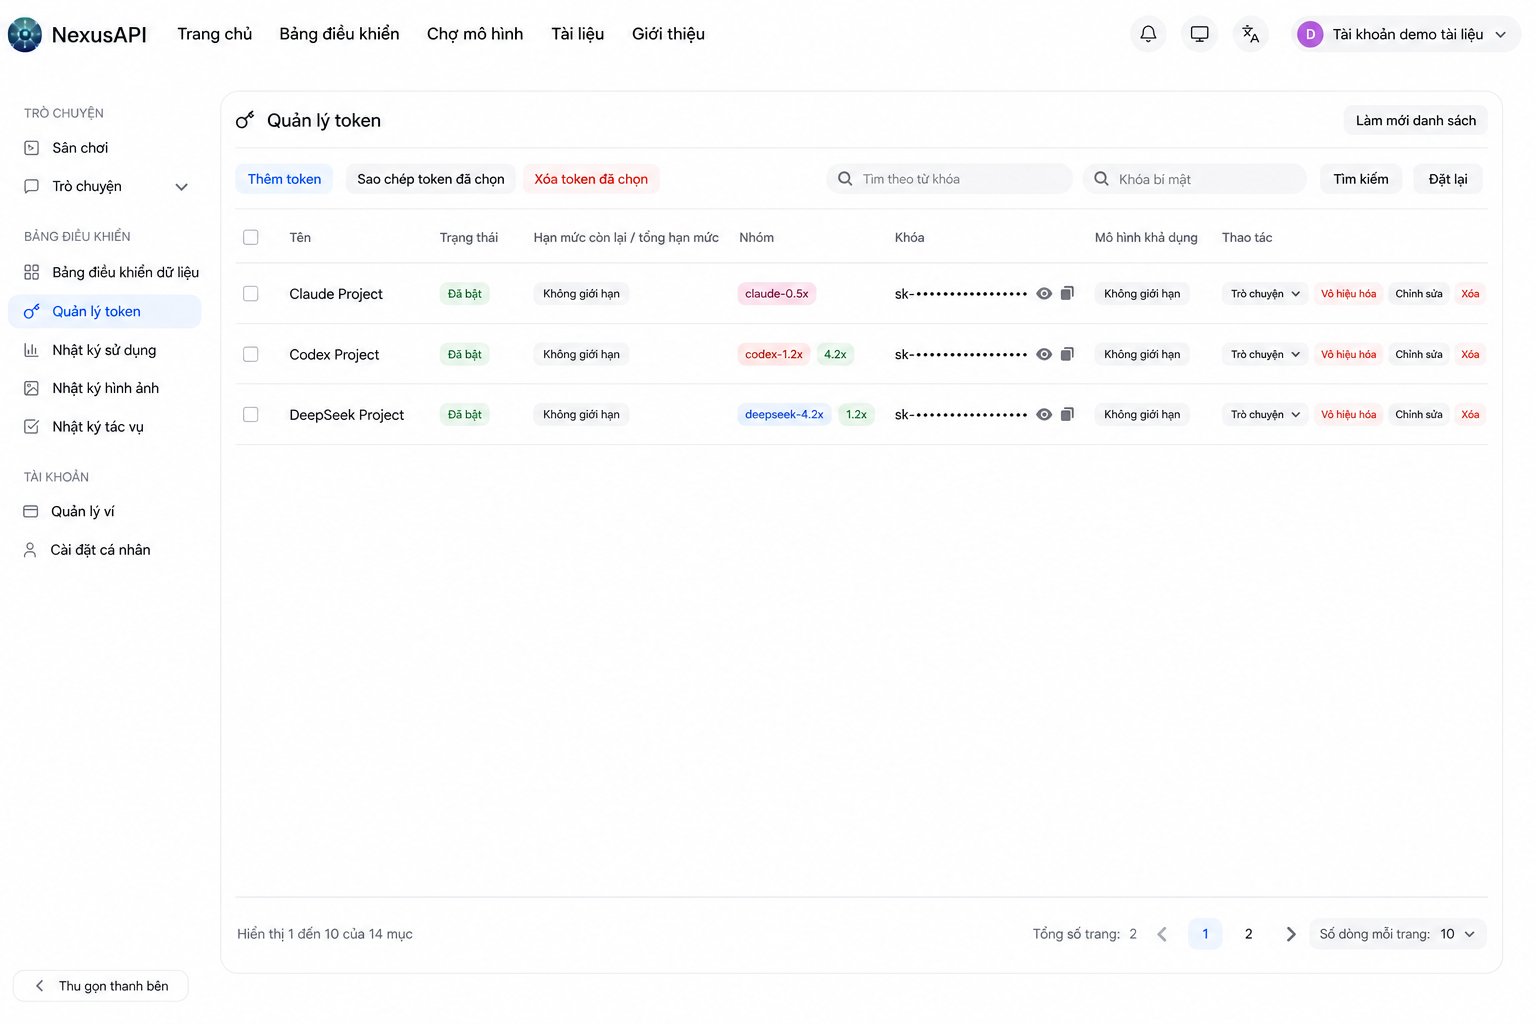This screenshot has width=1536, height=1024.
Task: Open Quản lý ví in sidebar
Action: [x=105, y=511]
